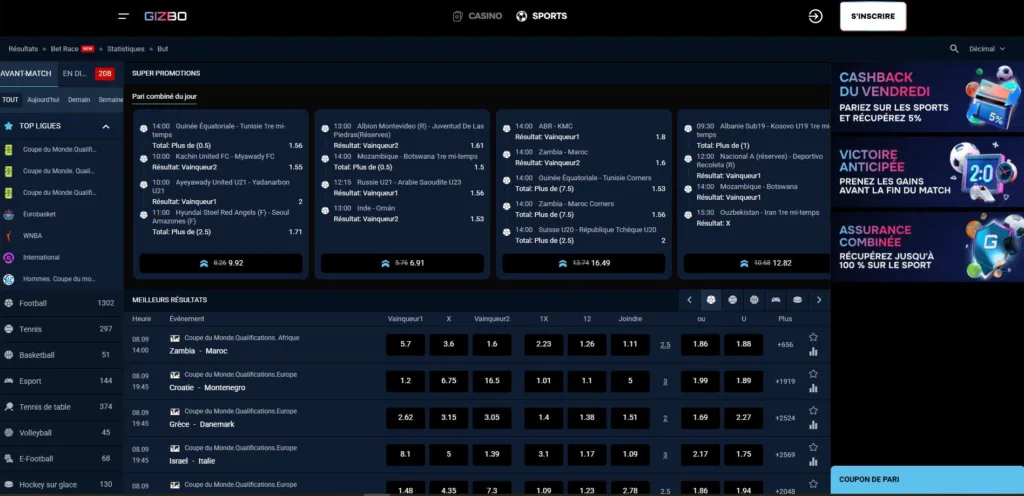Viewport: 1024px width, 496px height.
Task: Switch to the Casino tab
Action: [x=476, y=16]
